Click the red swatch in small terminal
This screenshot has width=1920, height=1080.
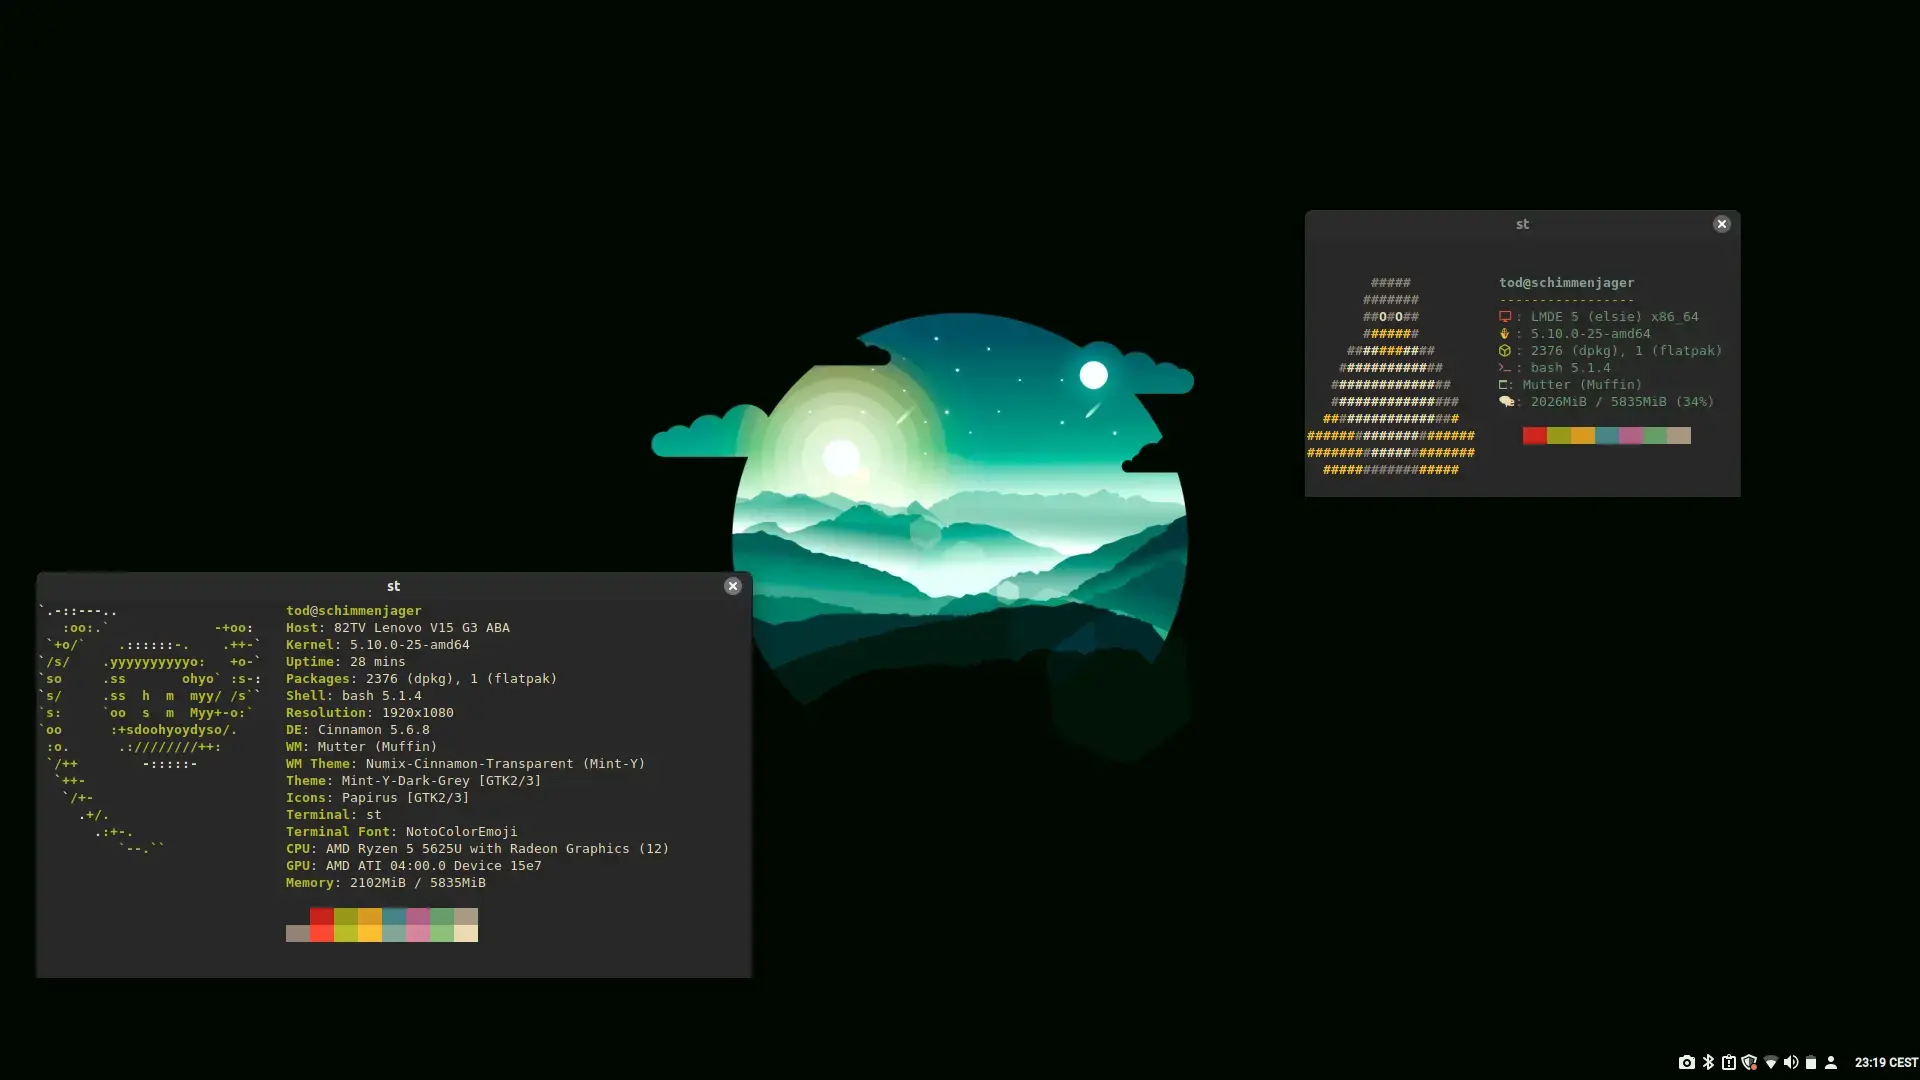click(x=1534, y=435)
